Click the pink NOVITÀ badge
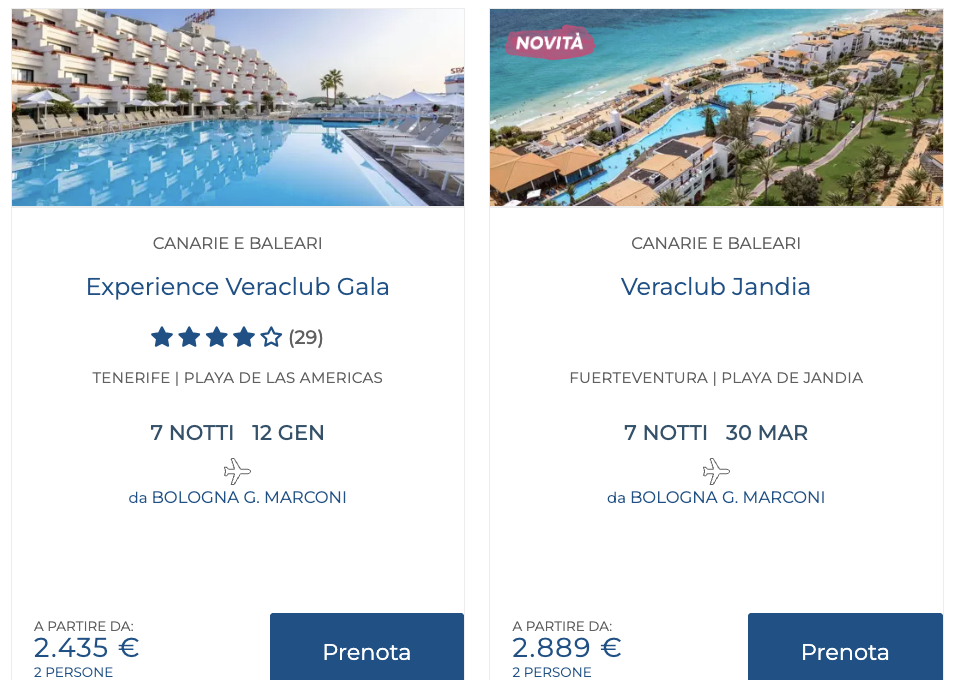 [x=550, y=42]
